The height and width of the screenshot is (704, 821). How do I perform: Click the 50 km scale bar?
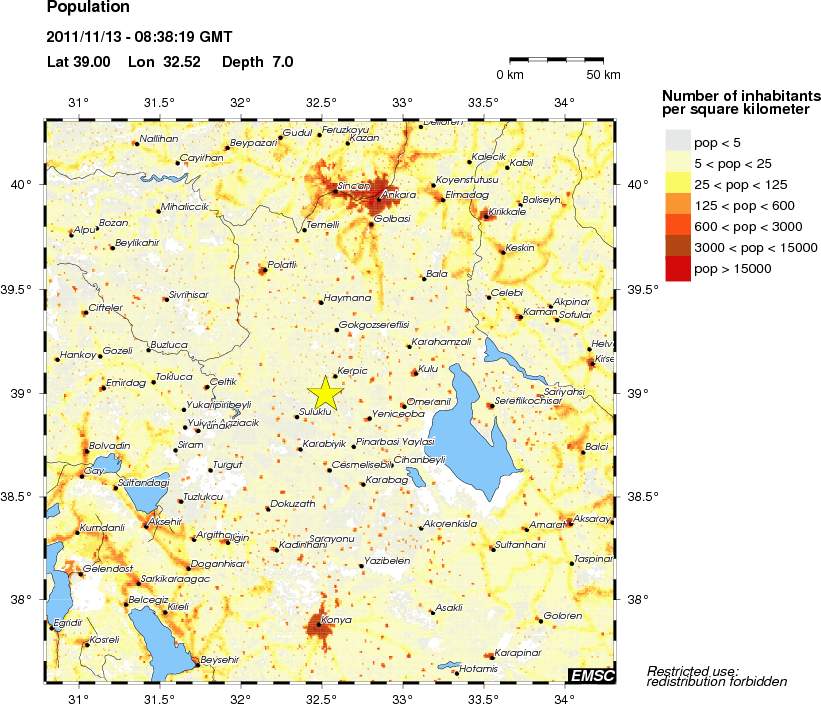click(x=559, y=61)
